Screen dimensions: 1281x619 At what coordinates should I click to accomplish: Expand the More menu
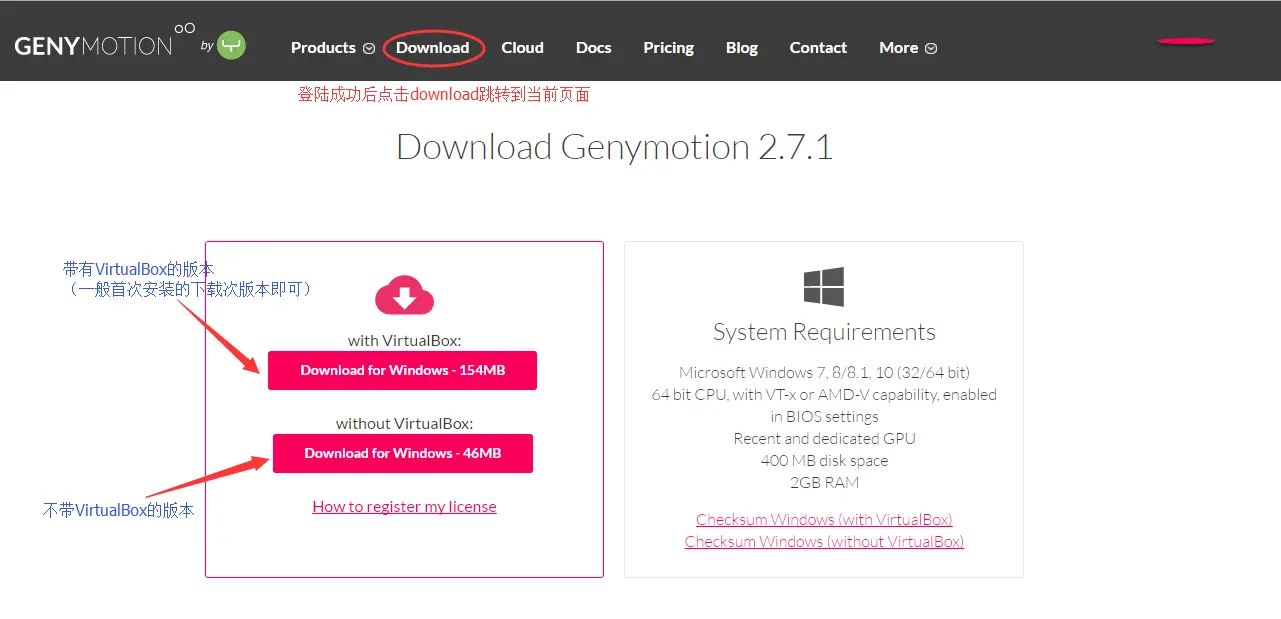[908, 47]
